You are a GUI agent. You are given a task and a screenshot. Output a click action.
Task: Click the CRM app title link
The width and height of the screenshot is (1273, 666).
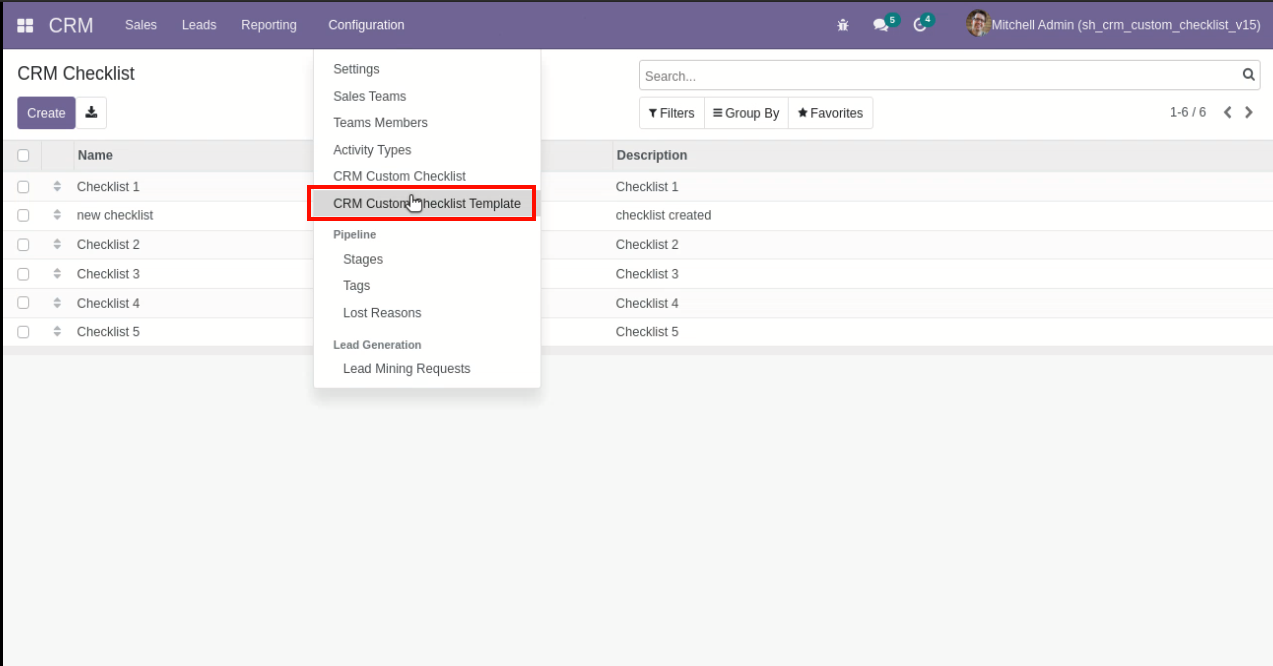pos(71,25)
